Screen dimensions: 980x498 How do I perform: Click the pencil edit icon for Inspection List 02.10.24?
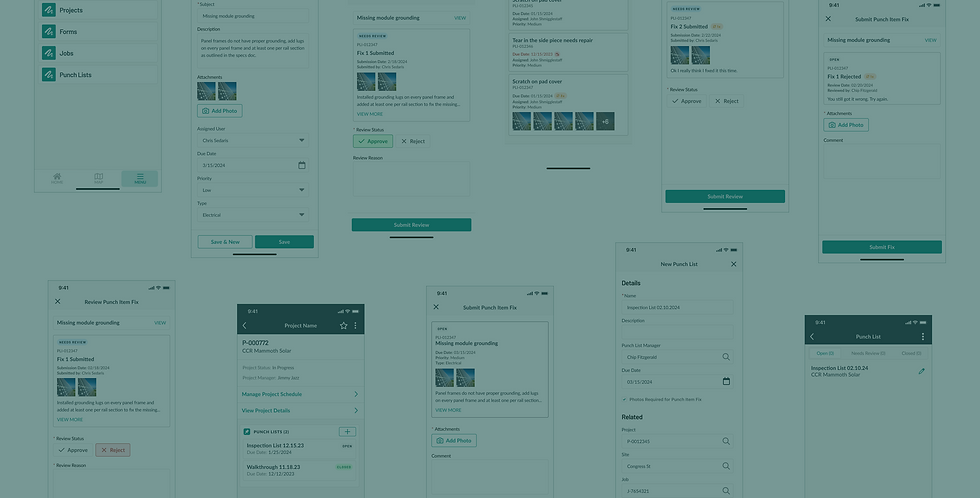tap(921, 371)
